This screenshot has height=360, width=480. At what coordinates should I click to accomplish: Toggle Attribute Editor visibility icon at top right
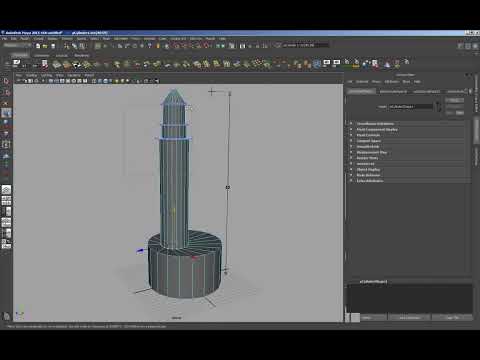coord(461,46)
